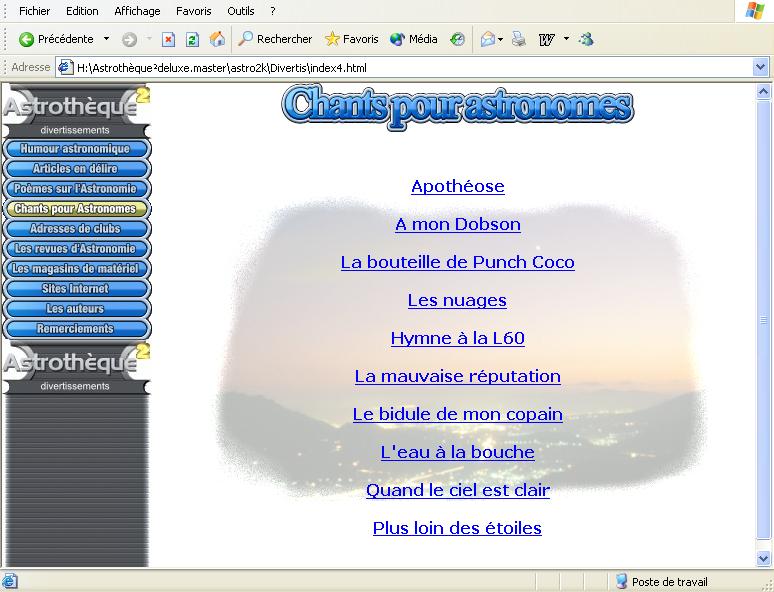Open Humour astronomique sidebar button

(76, 149)
